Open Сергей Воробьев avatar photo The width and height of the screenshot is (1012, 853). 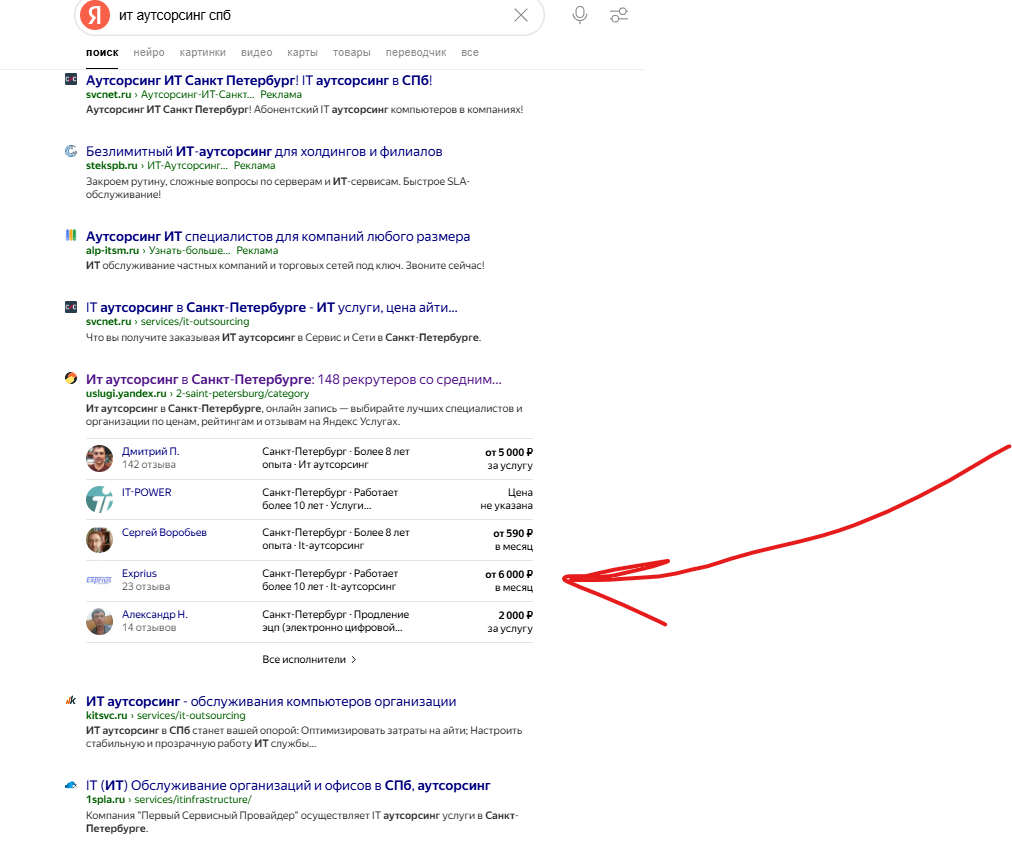point(99,539)
